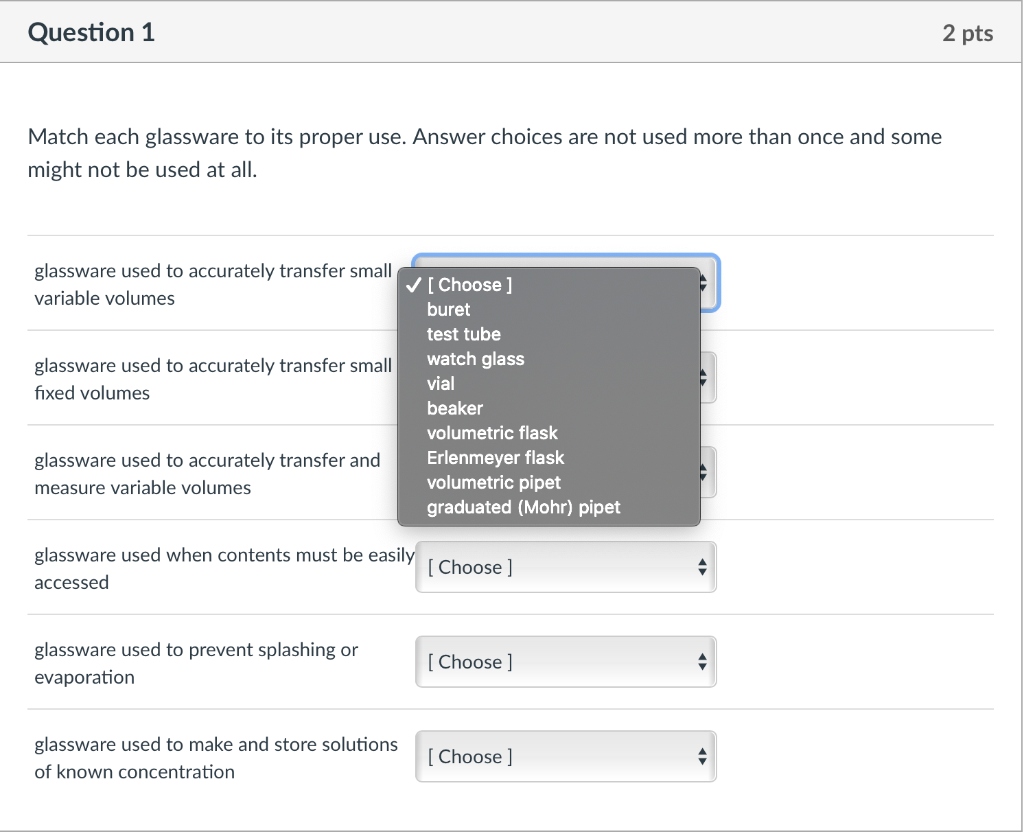This screenshot has width=1024, height=836.
Task: Pick test tube in the dropdown list
Action: click(x=549, y=334)
